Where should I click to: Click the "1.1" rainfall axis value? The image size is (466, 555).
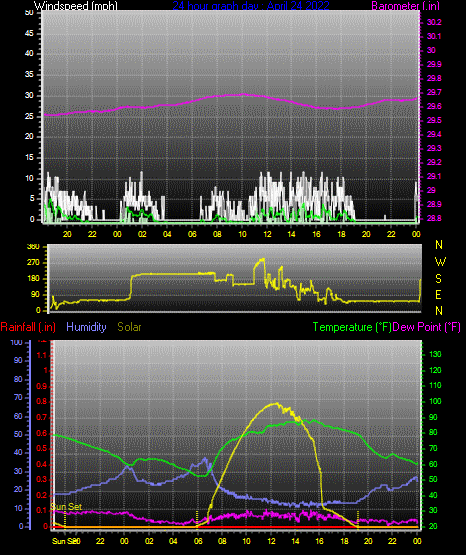coord(42,355)
